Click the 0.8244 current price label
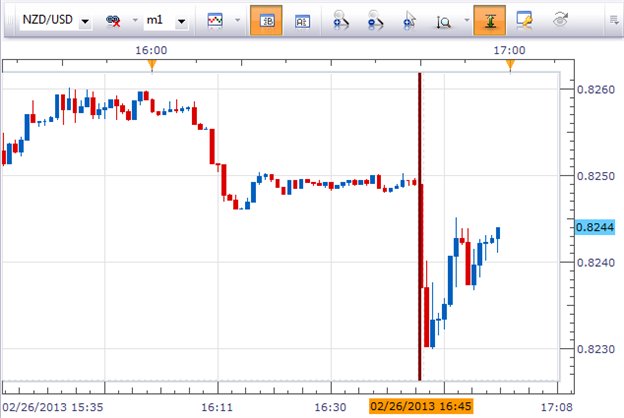 pyautogui.click(x=595, y=227)
